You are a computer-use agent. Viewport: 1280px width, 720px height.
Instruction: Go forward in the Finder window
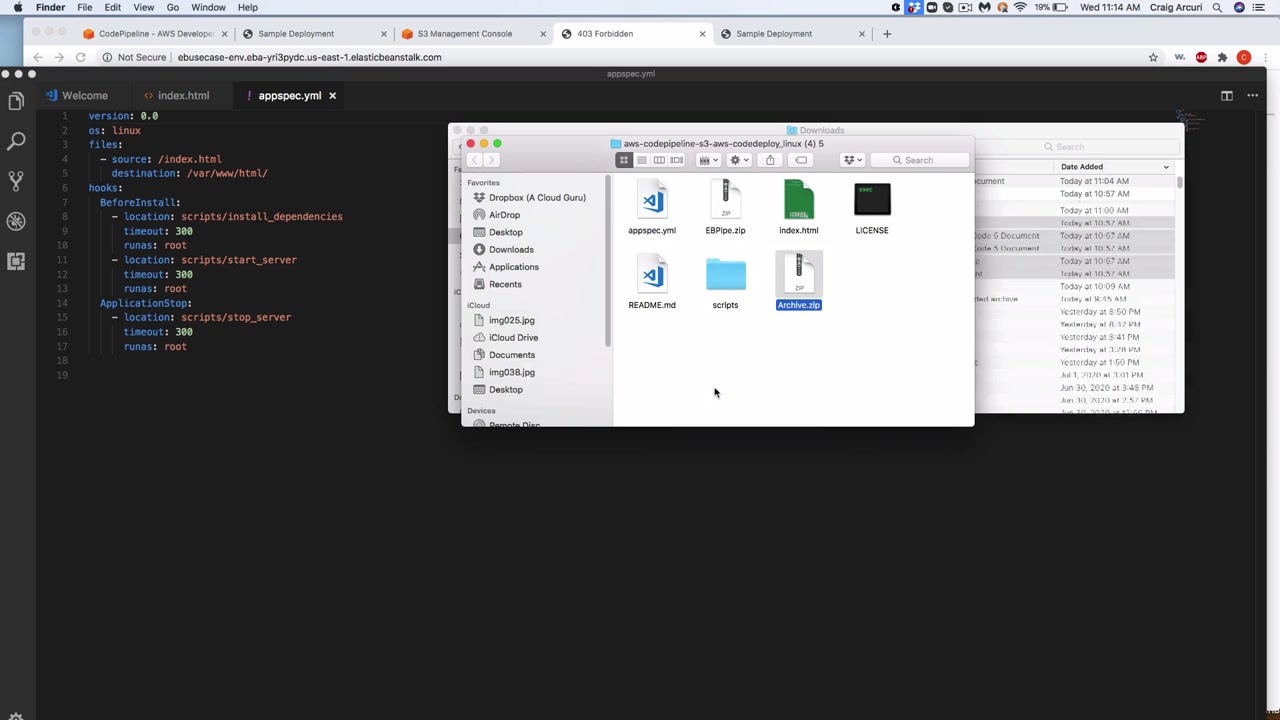[x=491, y=160]
